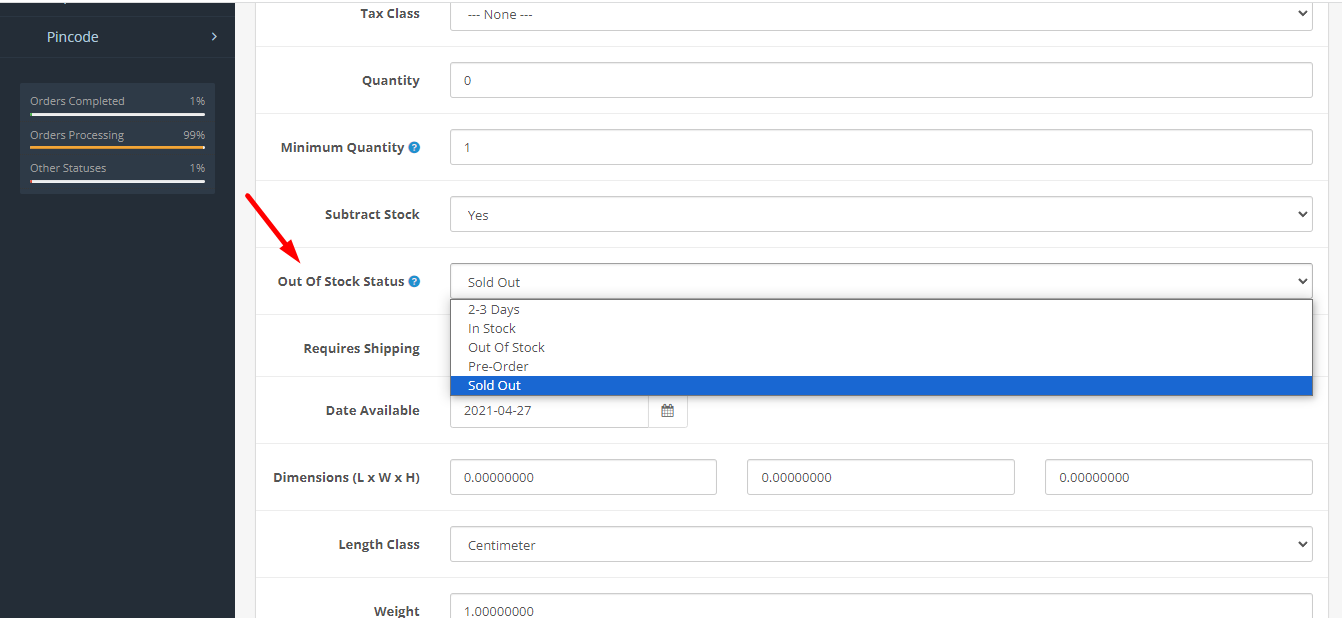Open the Date Available calendar picker
Screen dimensions: 1342x618
(x=668, y=410)
